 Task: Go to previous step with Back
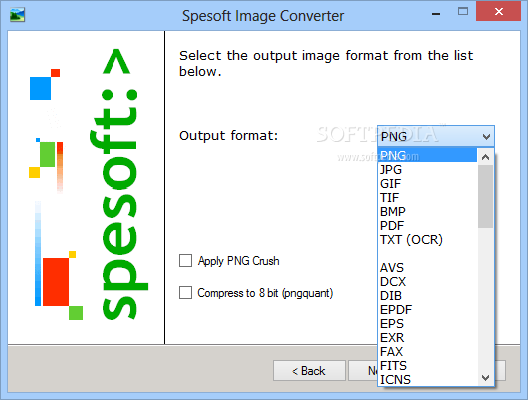tap(309, 371)
